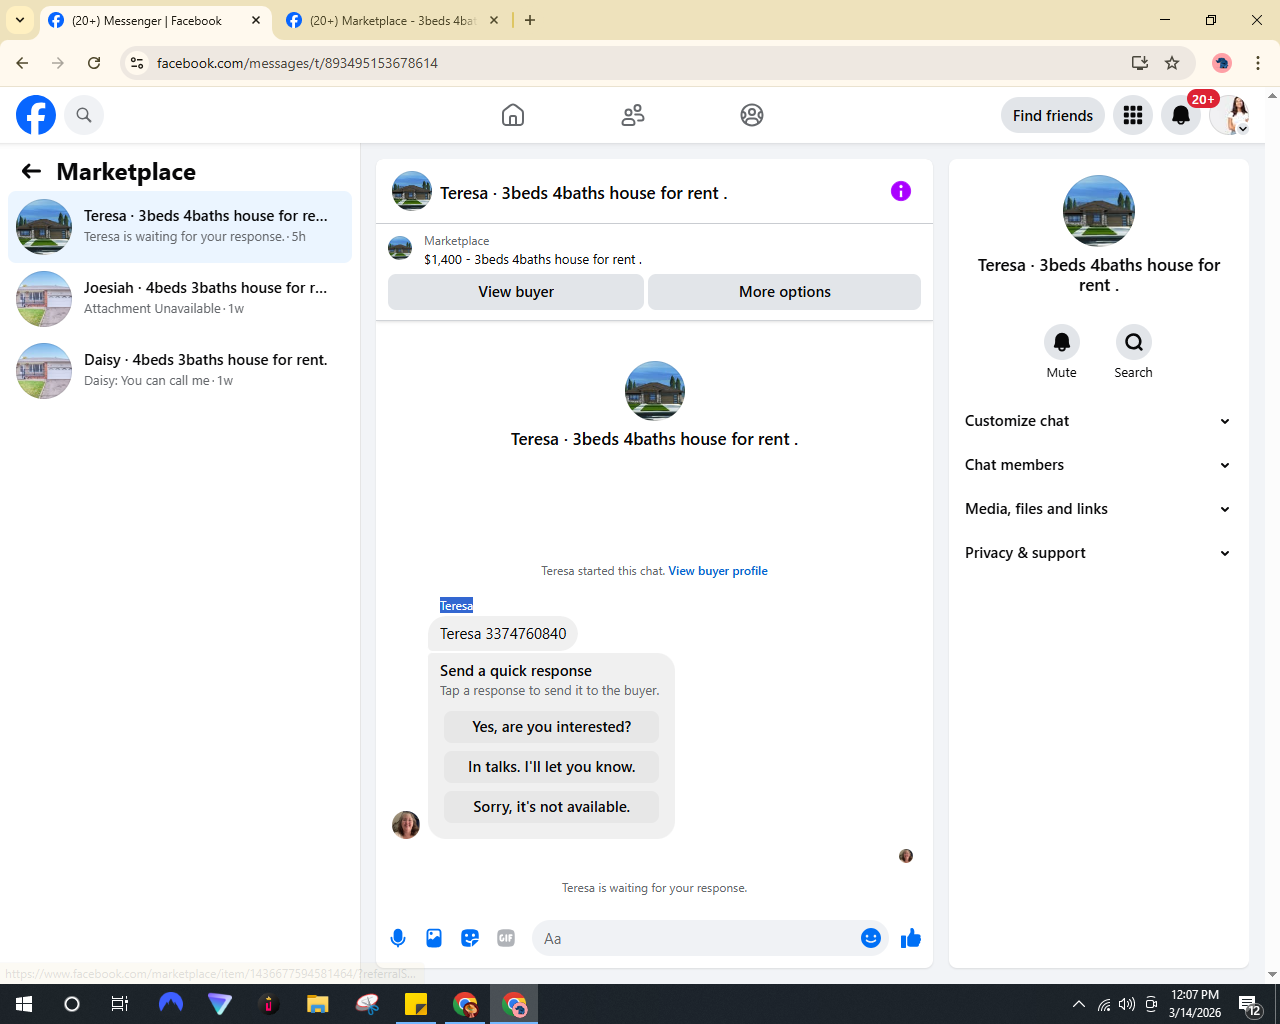The height and width of the screenshot is (1024, 1280).
Task: Show hidden system tray icons chevron
Action: pos(1078,1004)
